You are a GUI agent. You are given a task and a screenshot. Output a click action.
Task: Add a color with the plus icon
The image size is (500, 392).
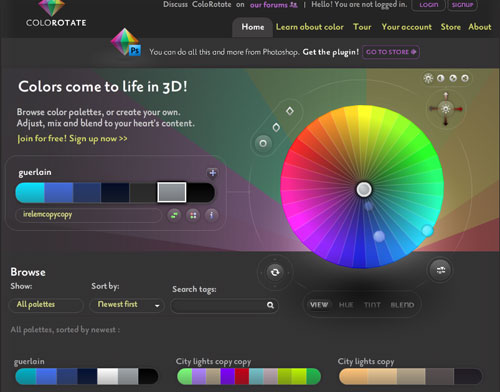click(x=212, y=173)
